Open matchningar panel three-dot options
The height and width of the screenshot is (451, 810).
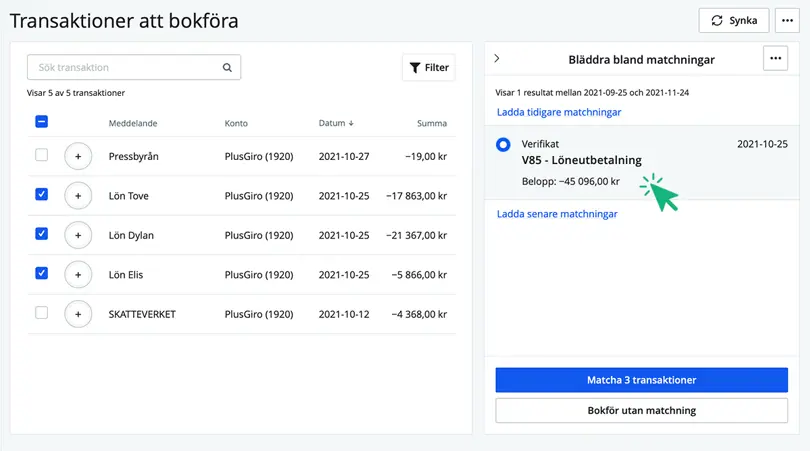pyautogui.click(x=775, y=59)
